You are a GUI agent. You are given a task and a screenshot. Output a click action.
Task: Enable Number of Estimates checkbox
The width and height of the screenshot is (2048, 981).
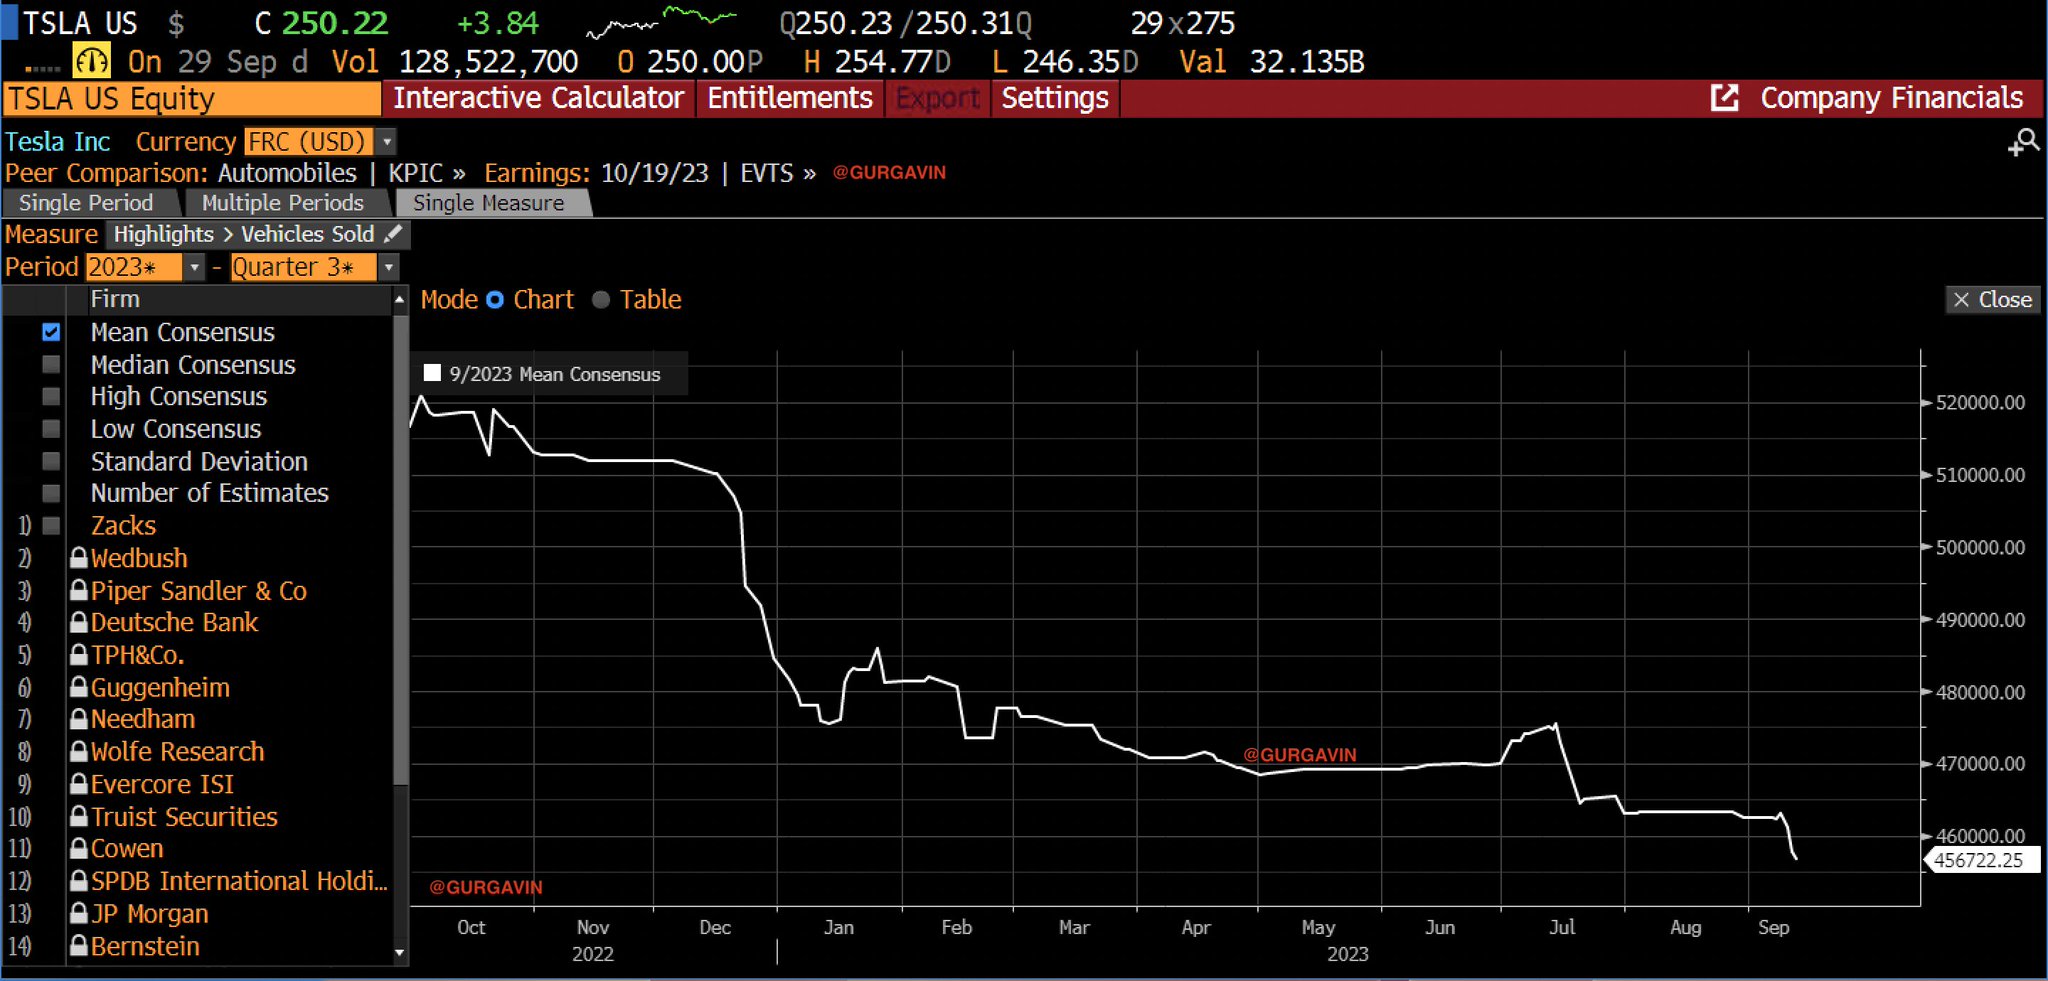pyautogui.click(x=51, y=493)
